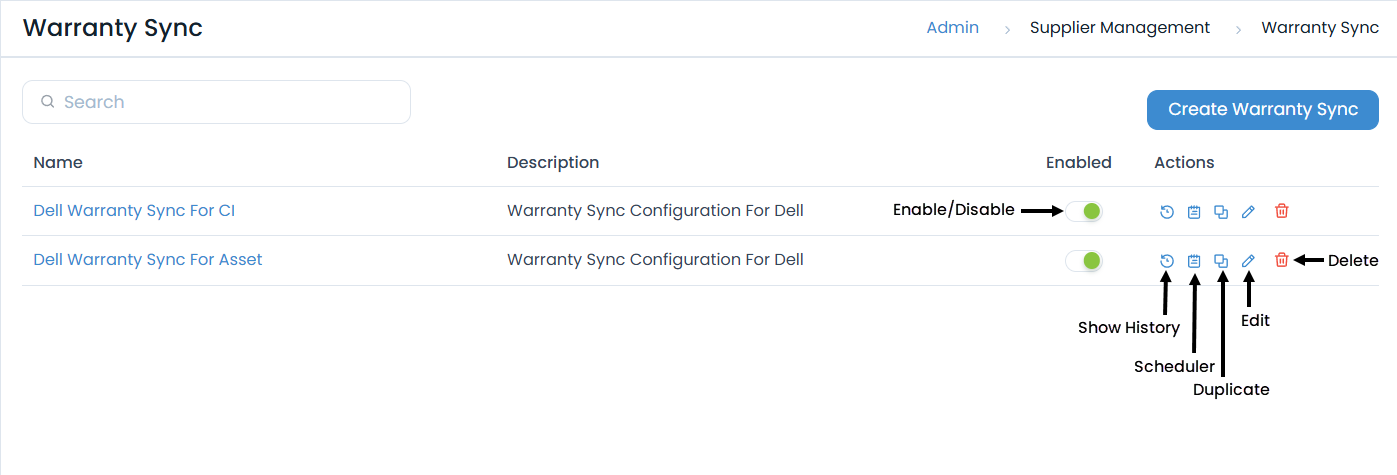
Task: Delete Dell Warranty Sync For Asset
Action: click(x=1281, y=260)
